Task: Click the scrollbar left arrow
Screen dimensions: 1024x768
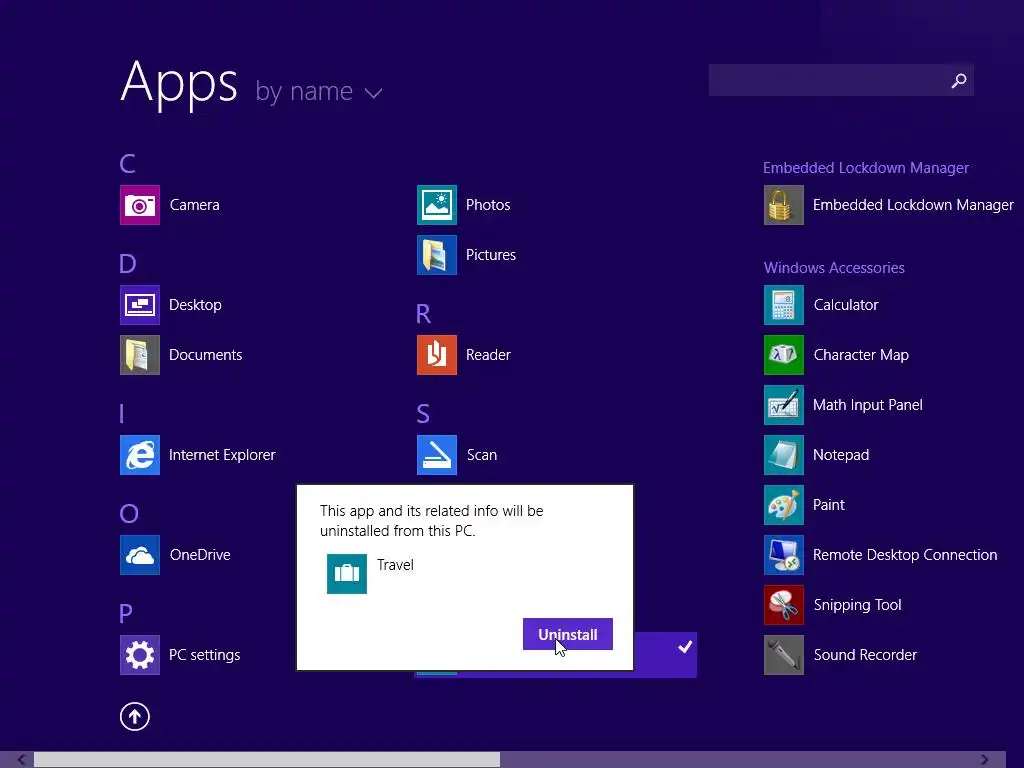Action: [x=22, y=760]
